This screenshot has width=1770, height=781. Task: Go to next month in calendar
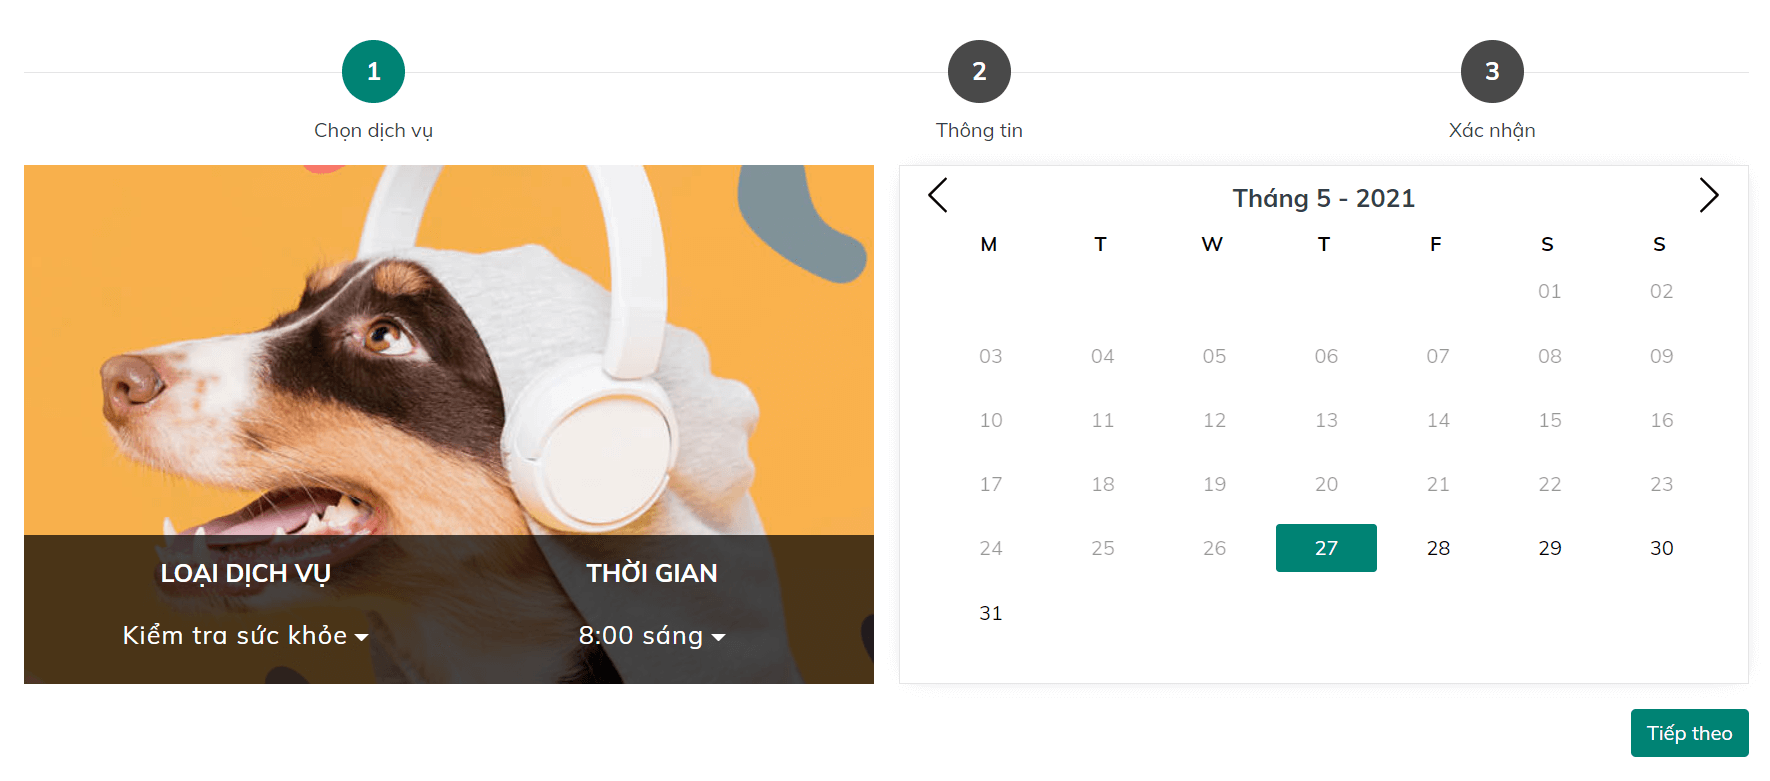point(1708,195)
